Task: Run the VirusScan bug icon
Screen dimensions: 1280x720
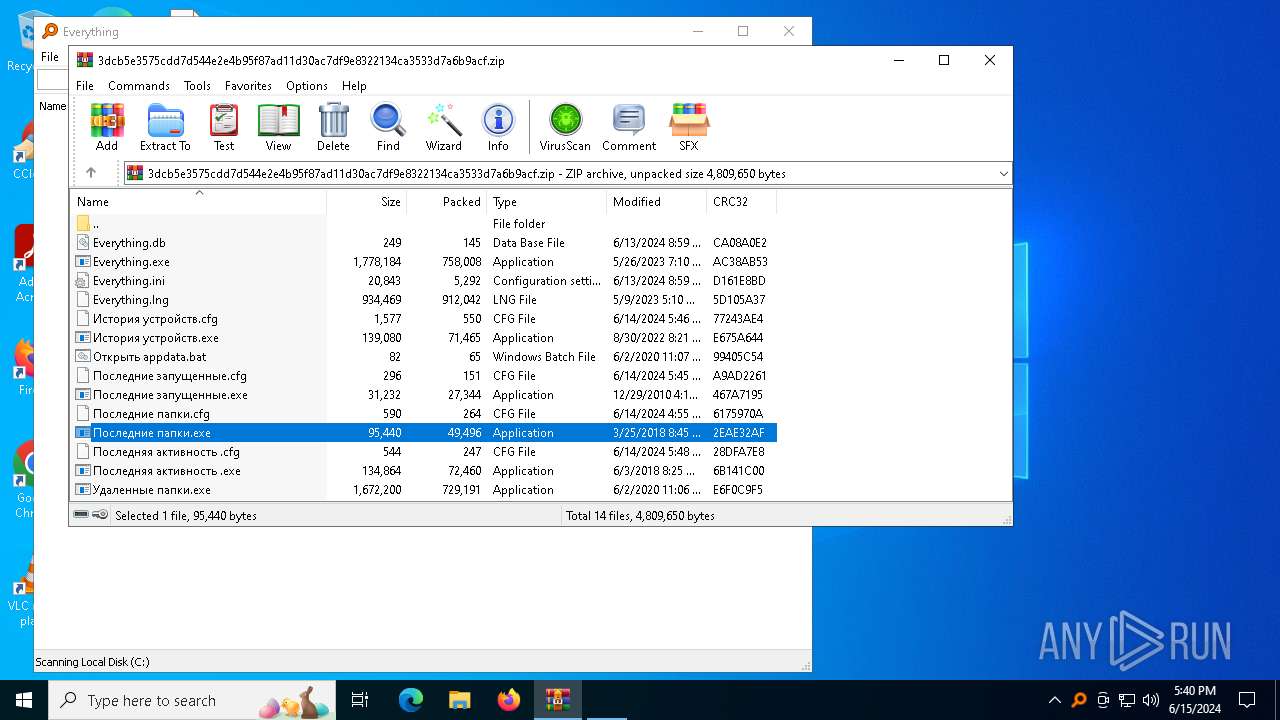Action: (x=565, y=127)
